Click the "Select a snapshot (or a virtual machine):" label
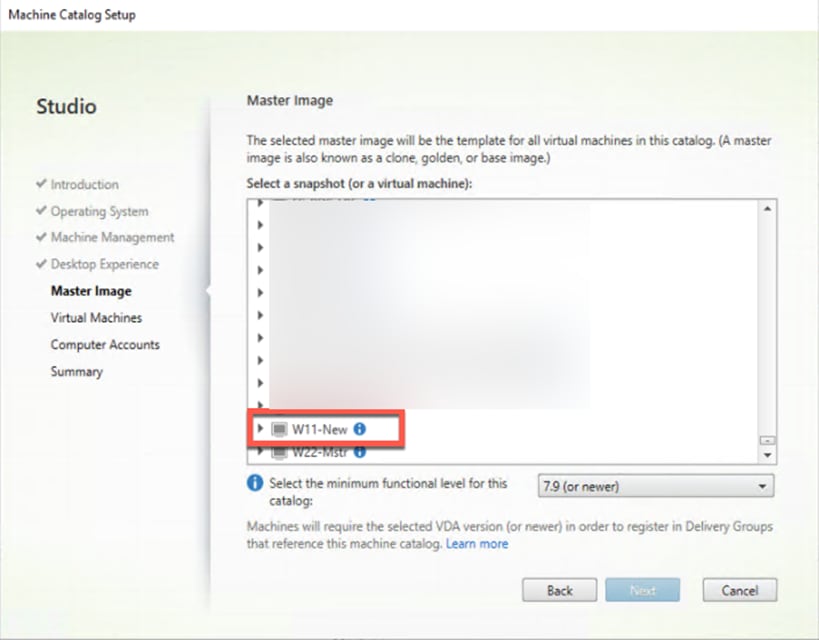Viewport: 819px width, 640px height. [359, 183]
